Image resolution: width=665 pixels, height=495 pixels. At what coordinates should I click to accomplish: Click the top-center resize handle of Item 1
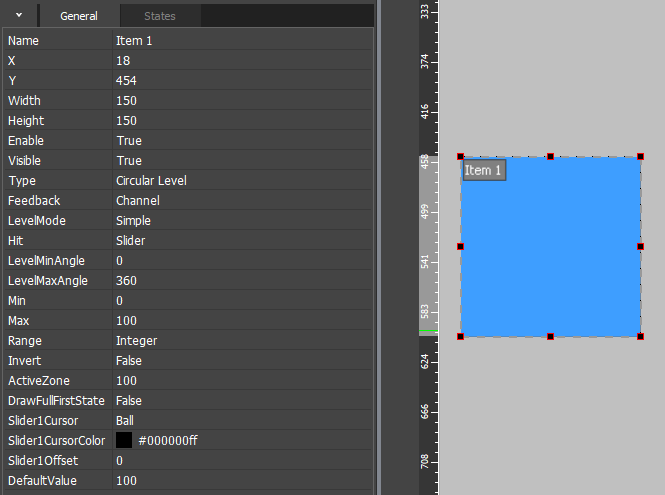tap(550, 157)
